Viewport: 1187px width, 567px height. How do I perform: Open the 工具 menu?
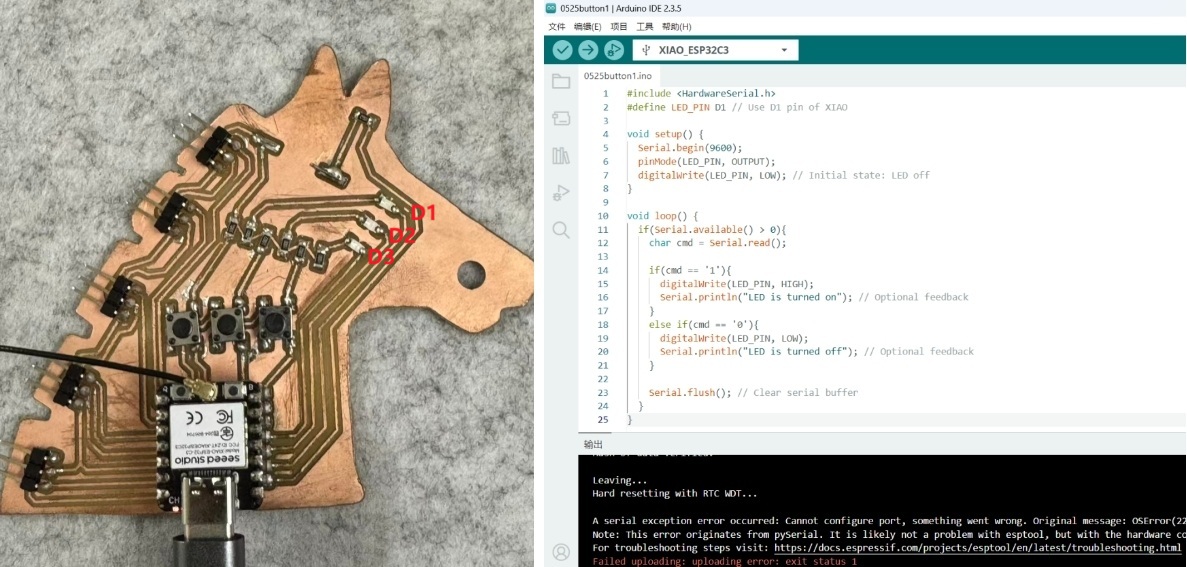(x=644, y=26)
